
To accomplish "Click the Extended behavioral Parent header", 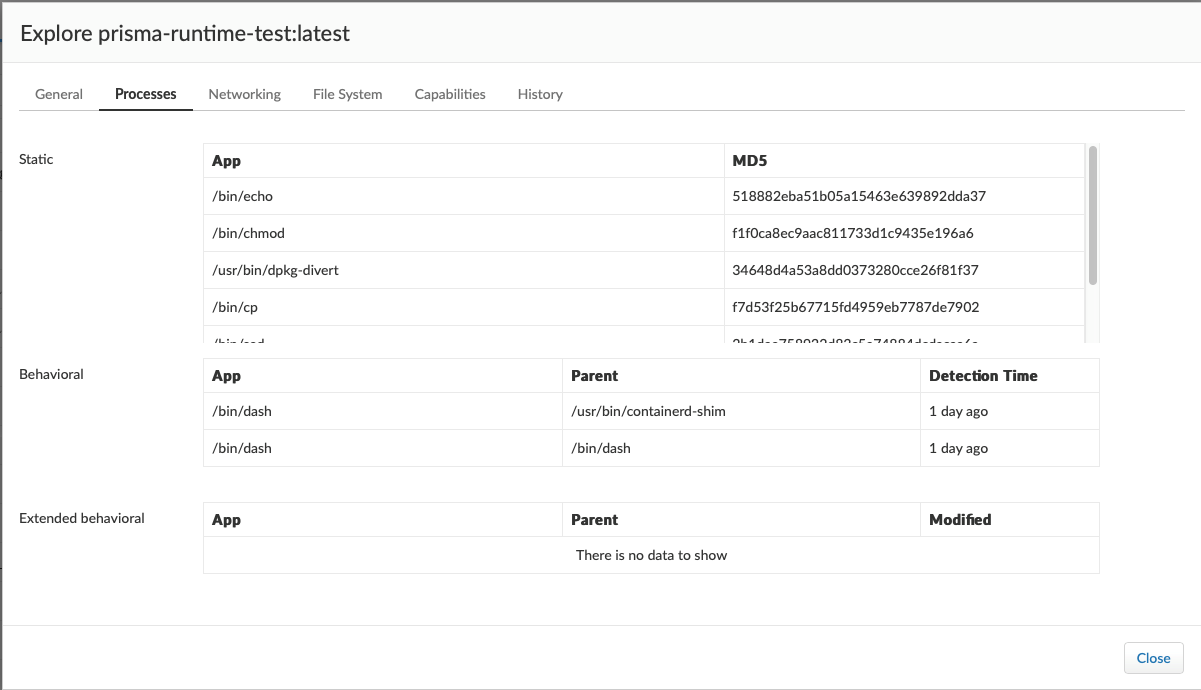I will pos(594,520).
